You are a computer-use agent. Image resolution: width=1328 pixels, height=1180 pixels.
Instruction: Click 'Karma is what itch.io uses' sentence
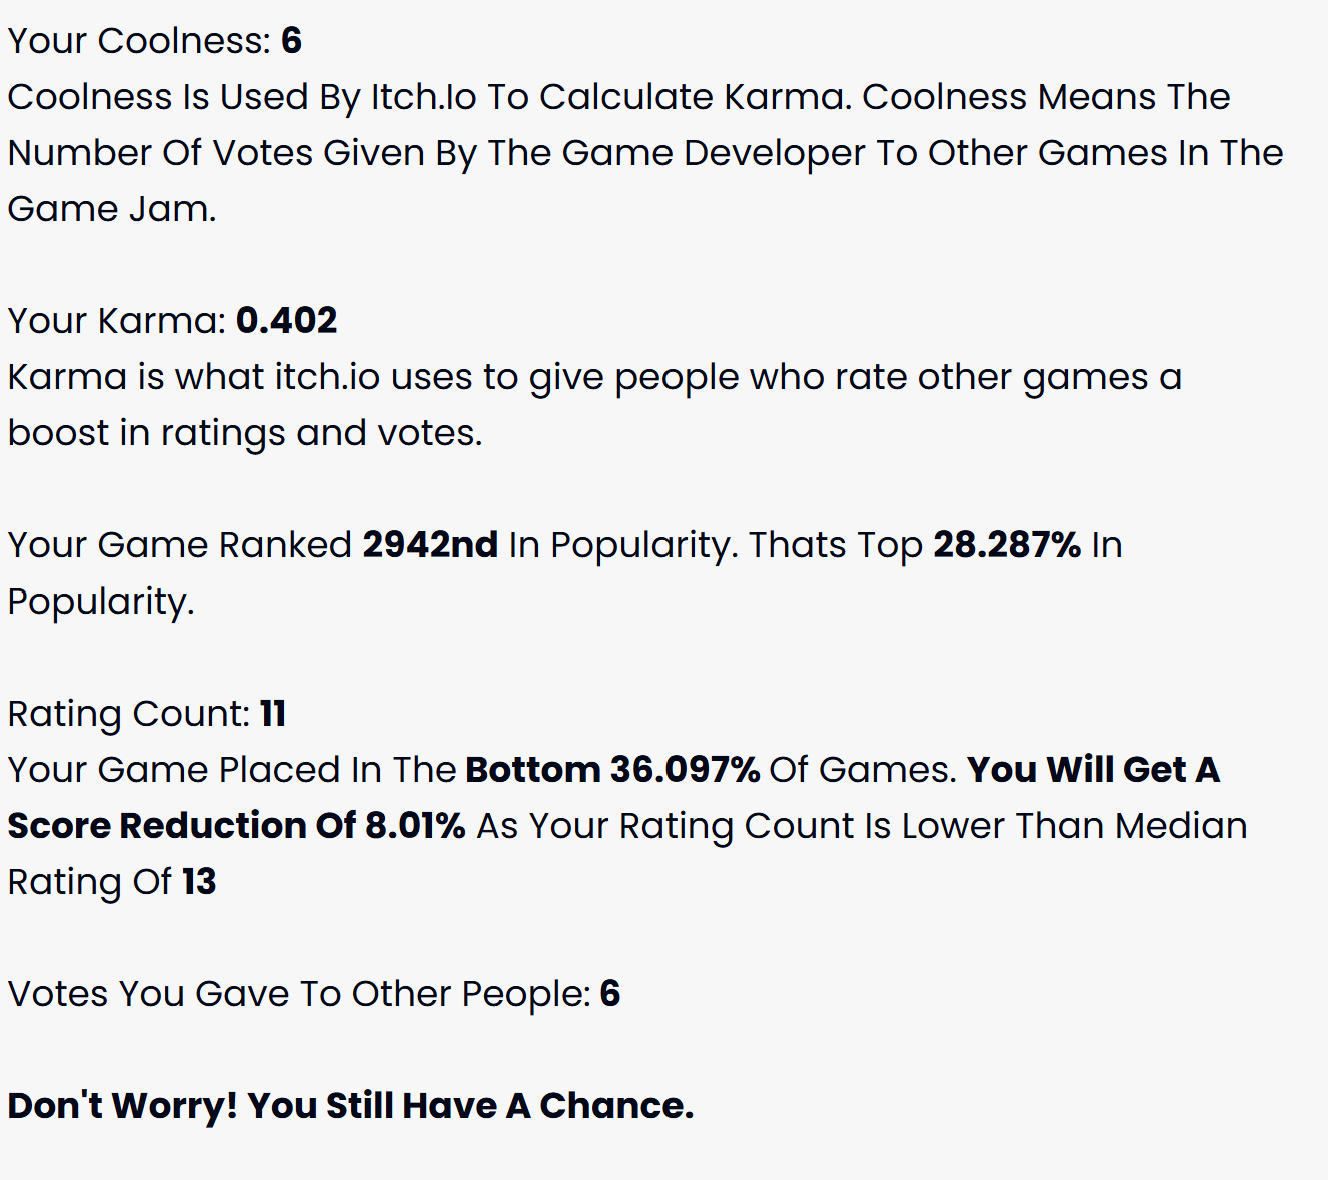pos(595,405)
